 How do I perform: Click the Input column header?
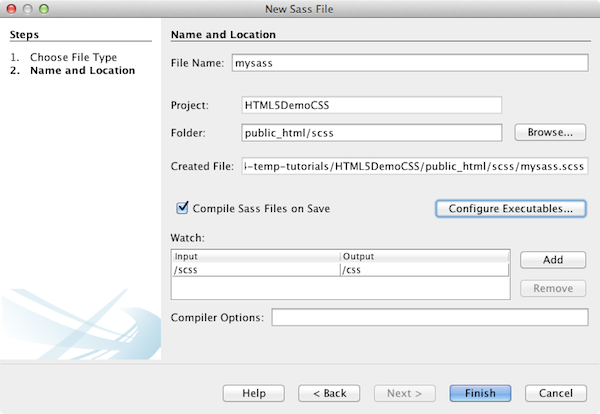click(x=256, y=256)
